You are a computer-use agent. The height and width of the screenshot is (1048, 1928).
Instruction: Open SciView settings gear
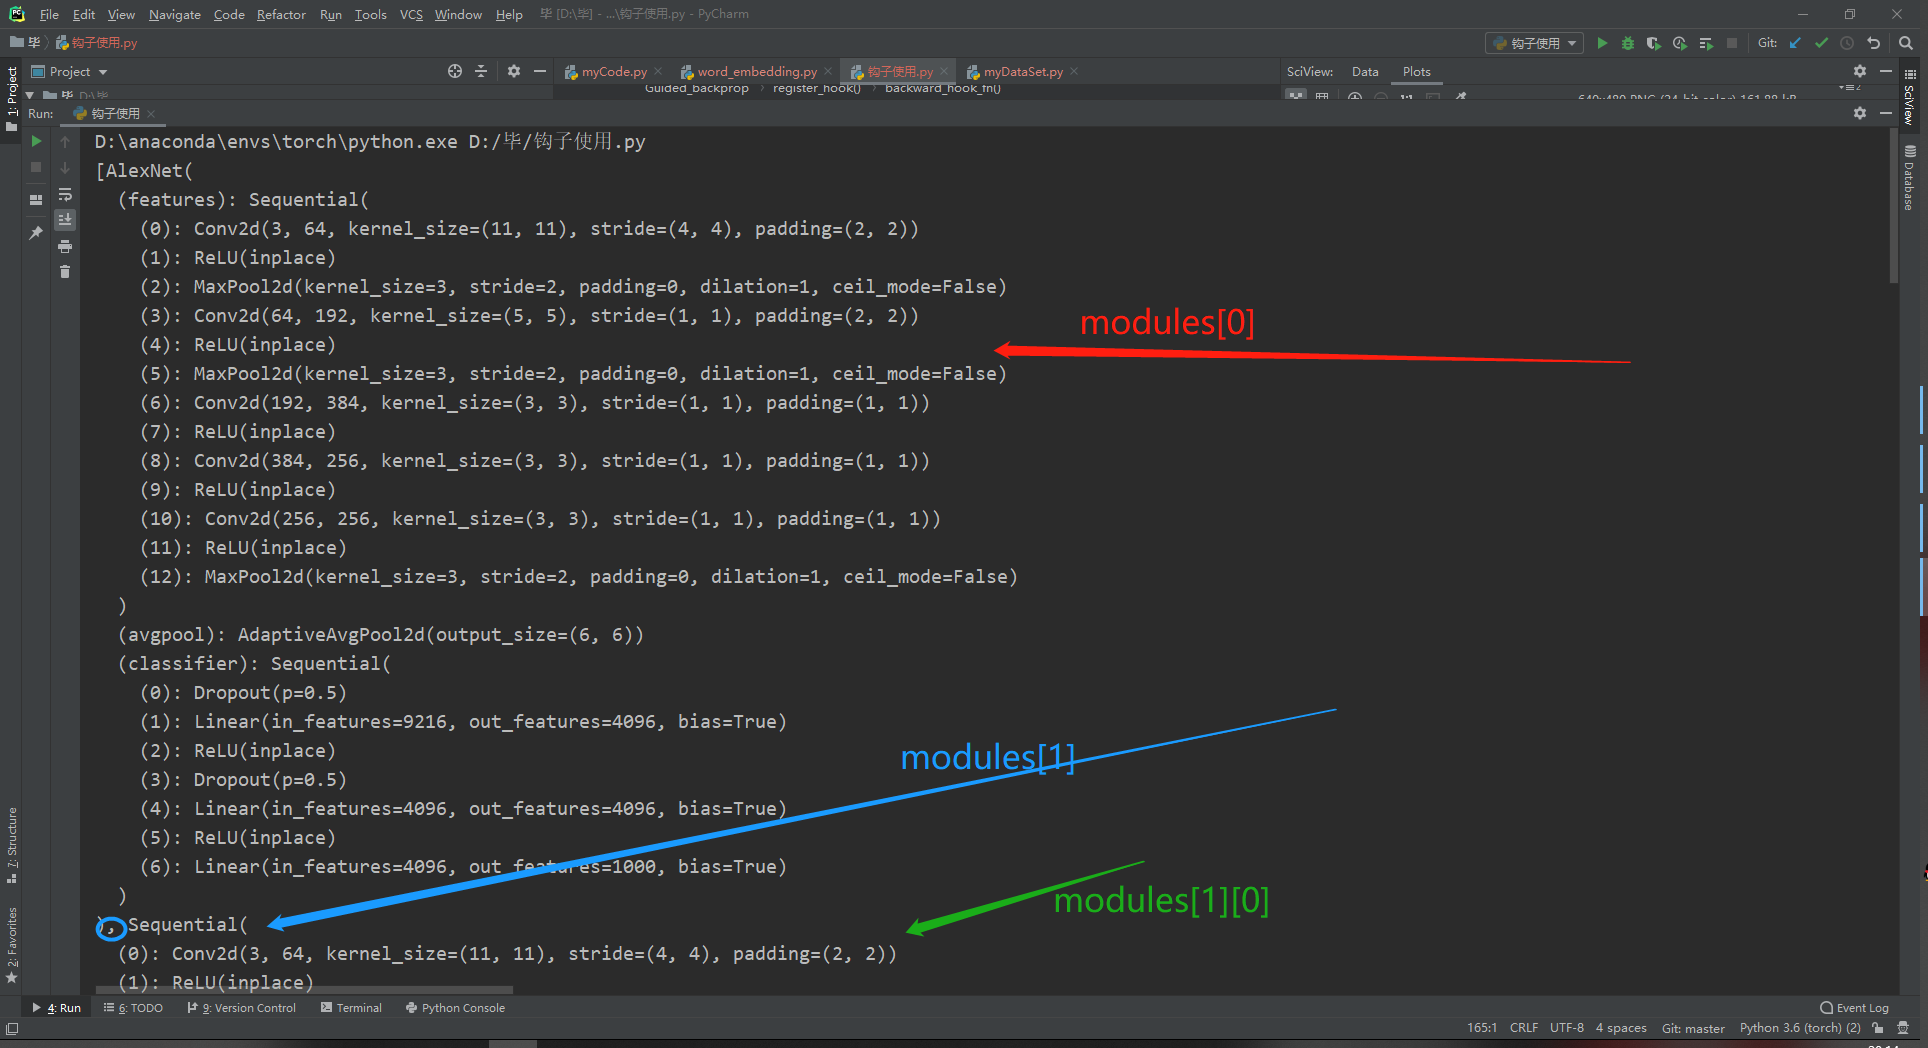[x=1860, y=71]
